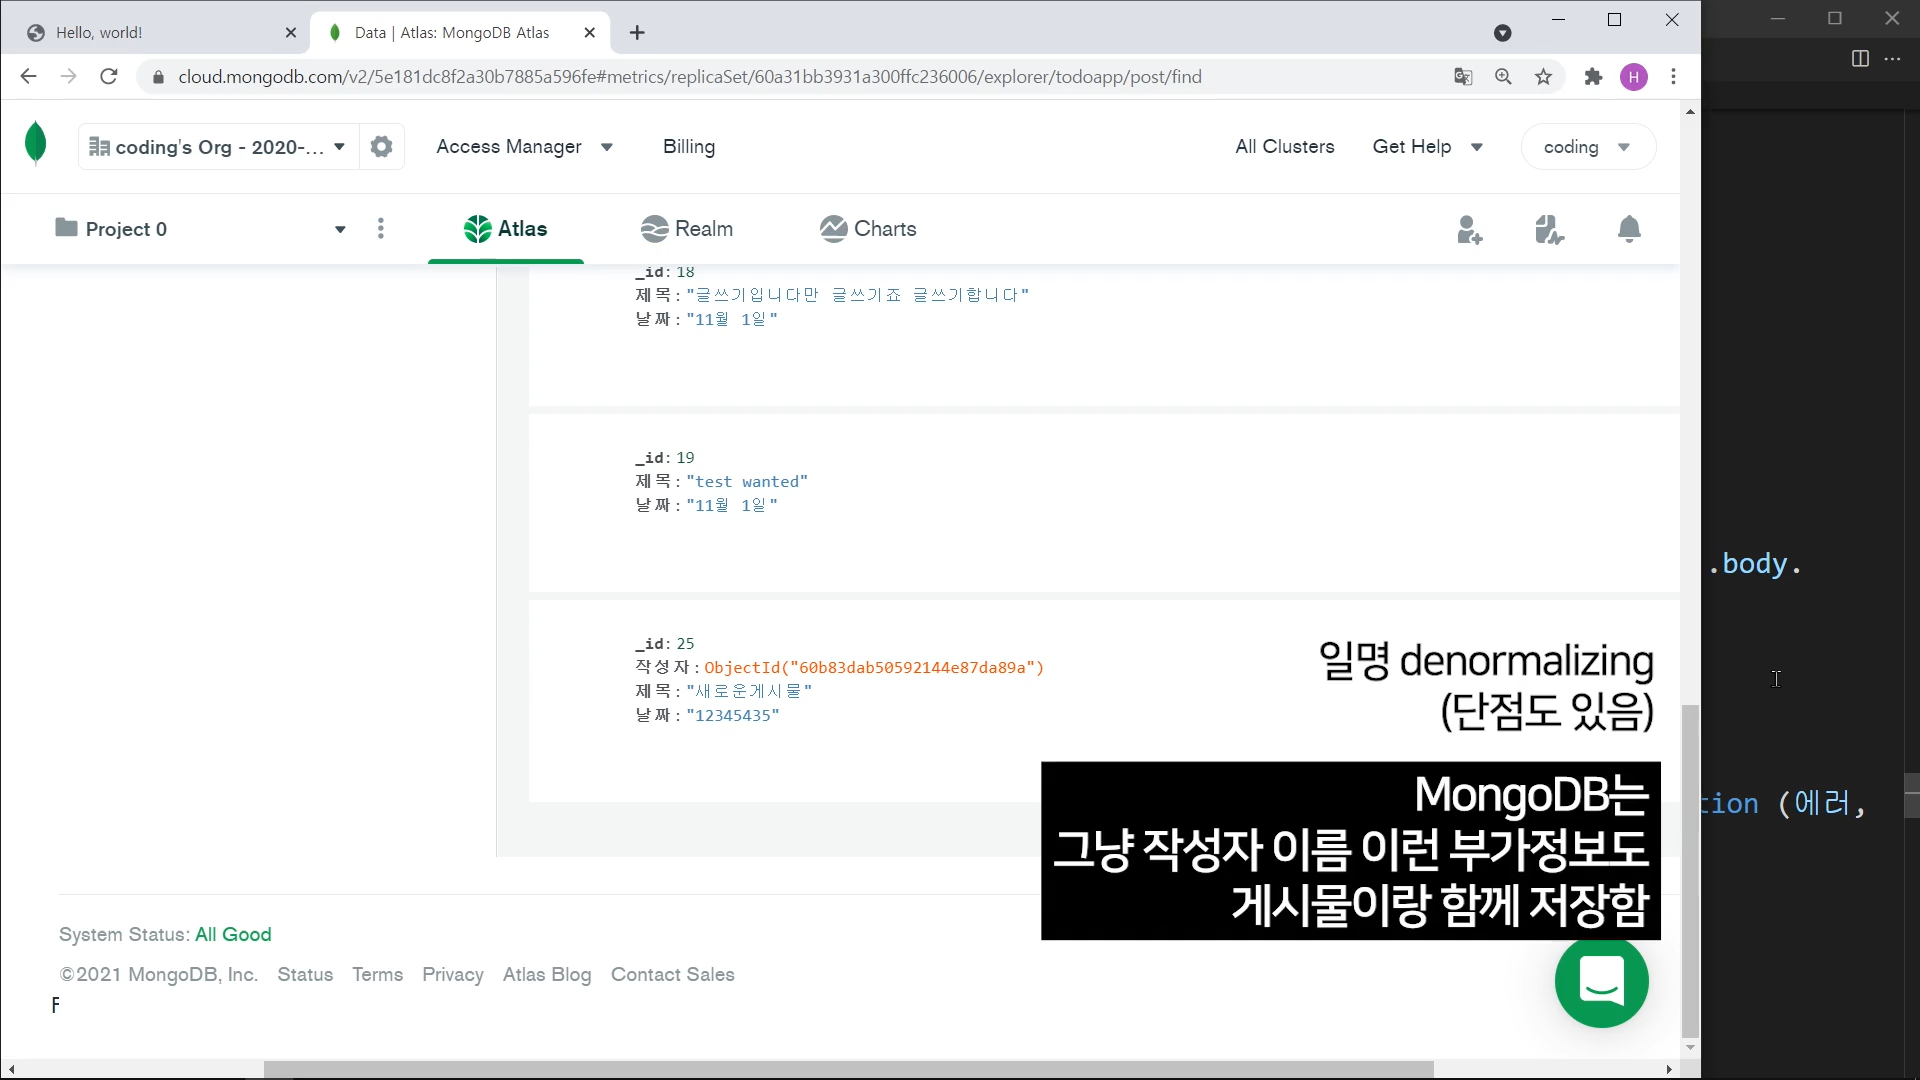Click the All Good system status link
Viewport: 1920px width, 1080px height.
click(233, 934)
